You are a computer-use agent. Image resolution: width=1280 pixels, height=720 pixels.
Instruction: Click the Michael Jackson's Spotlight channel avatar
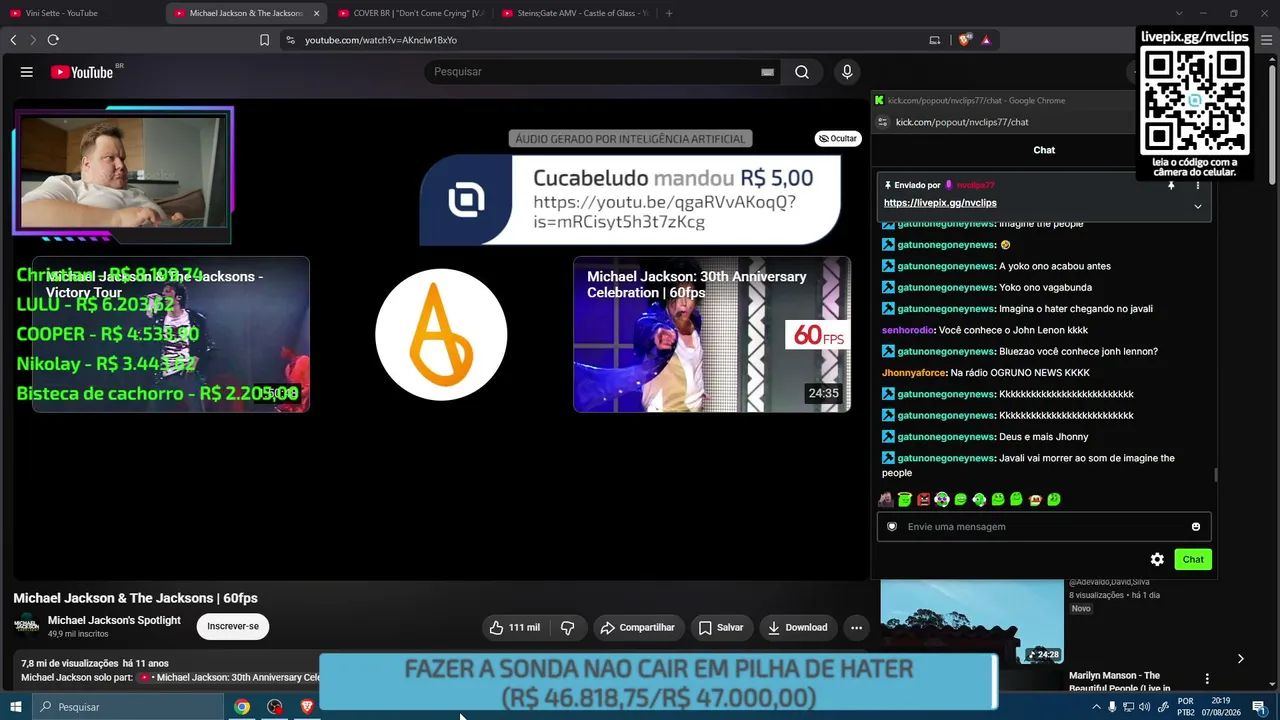26,626
